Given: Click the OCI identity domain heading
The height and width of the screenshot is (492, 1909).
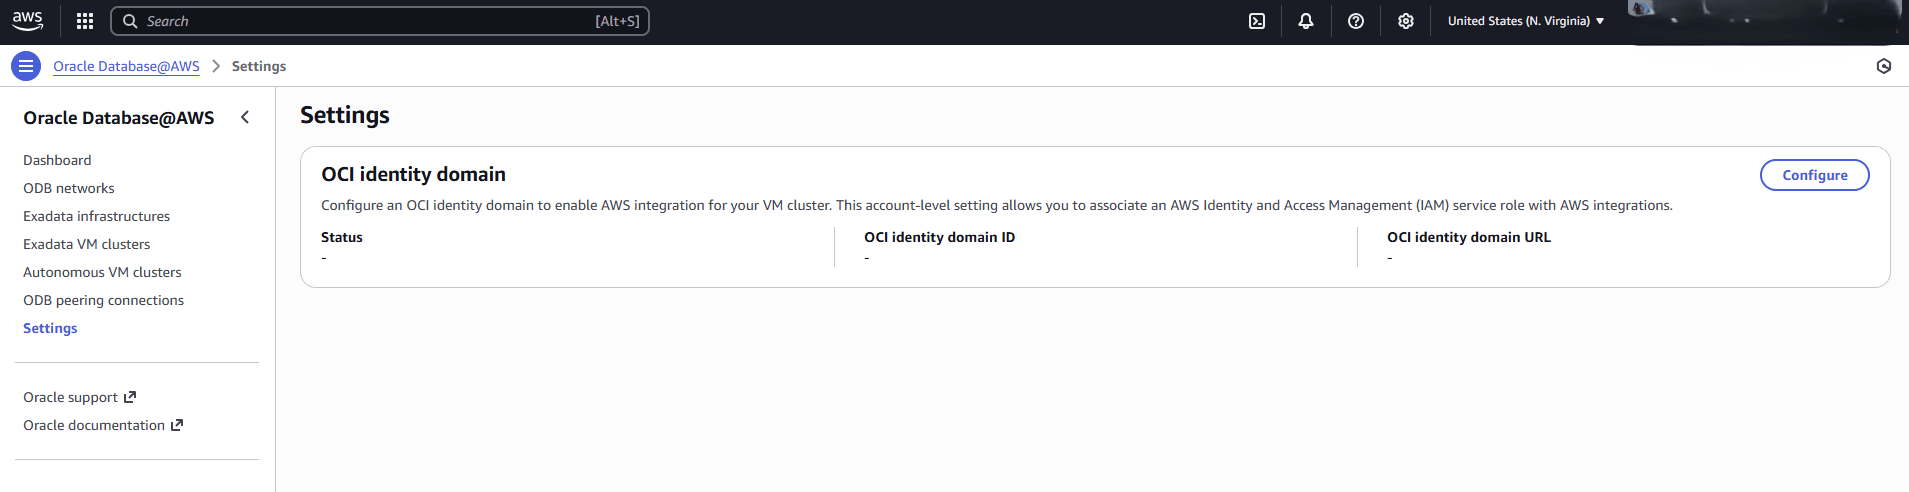Looking at the screenshot, I should 413,174.
